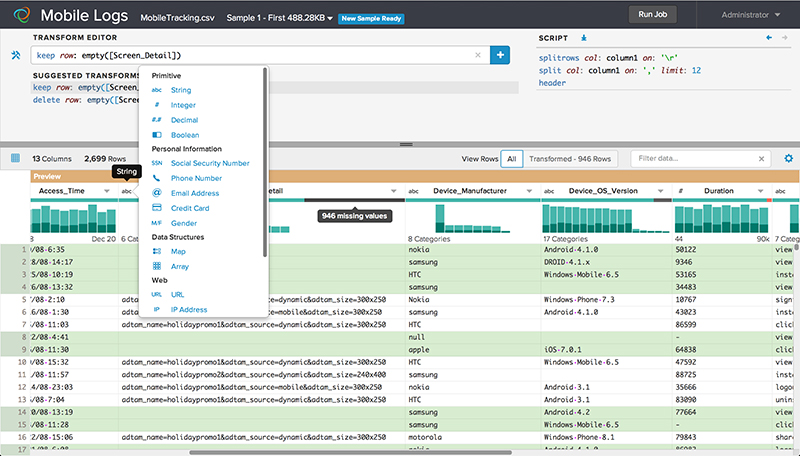This screenshot has width=800, height=456.
Task: Expand the Administrator user menu
Action: point(751,15)
